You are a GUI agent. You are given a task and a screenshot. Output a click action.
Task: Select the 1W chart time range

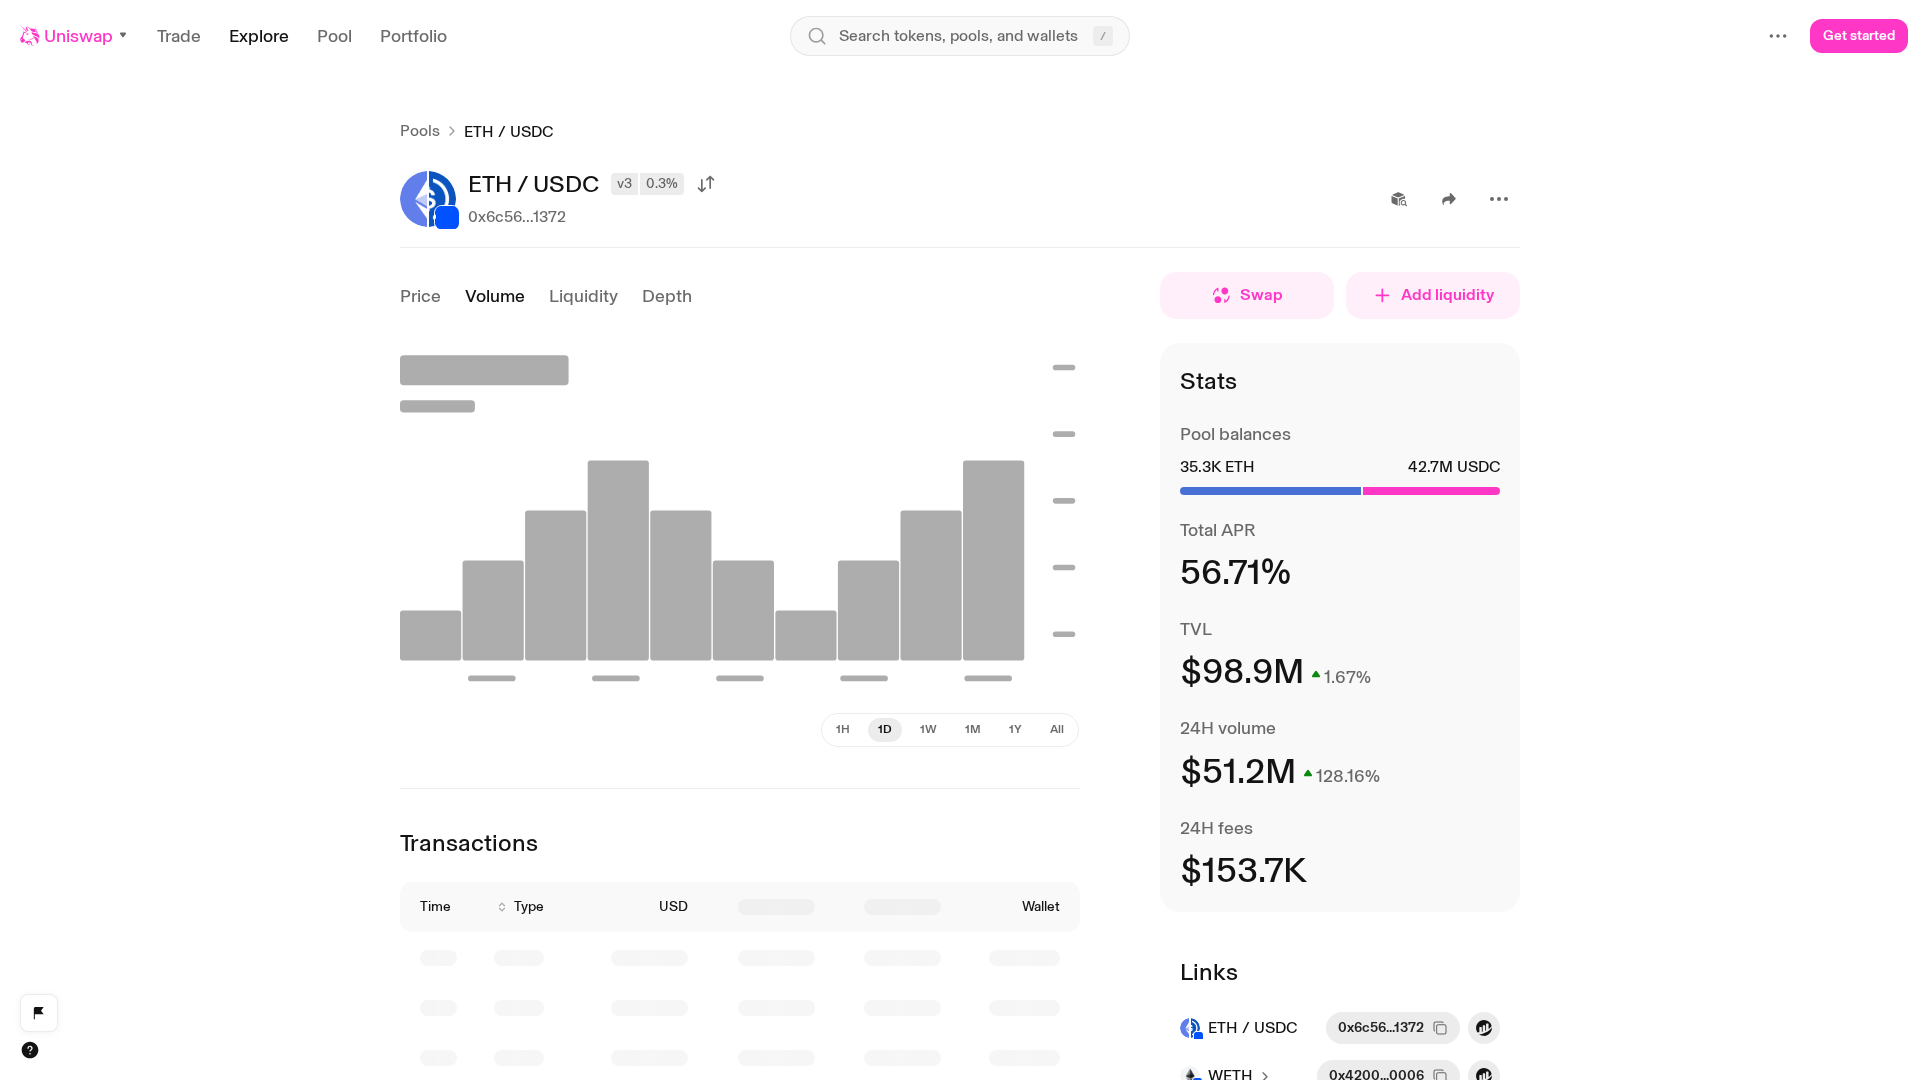click(x=928, y=730)
